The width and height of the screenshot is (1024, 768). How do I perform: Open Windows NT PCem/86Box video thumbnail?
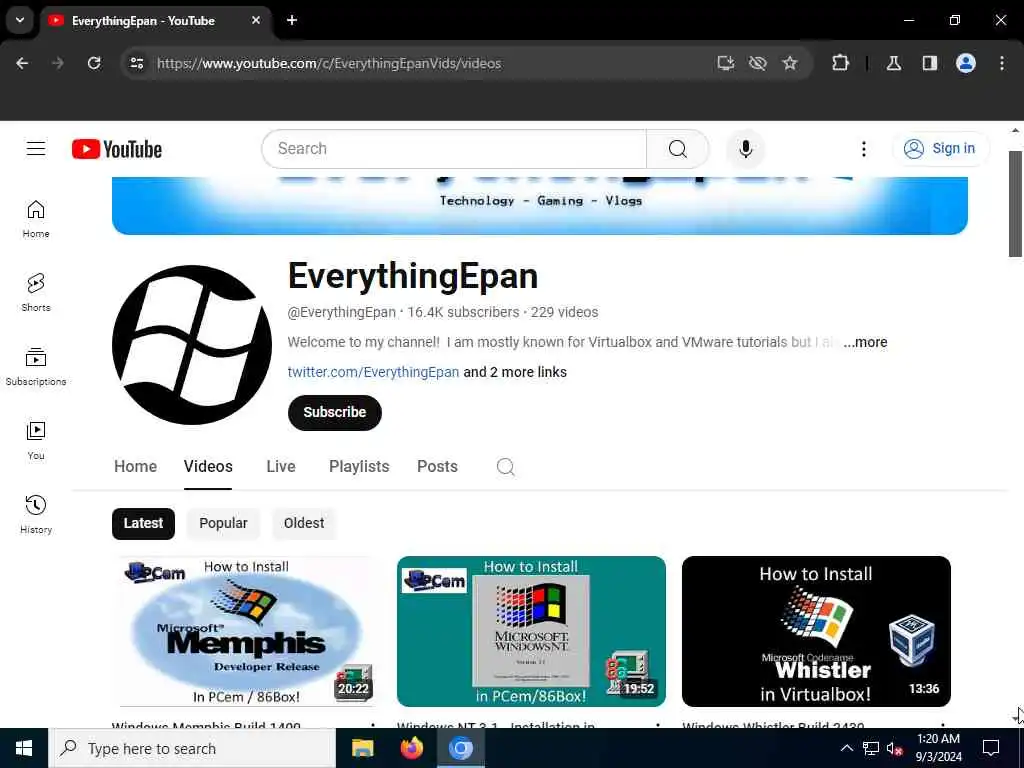coord(531,632)
